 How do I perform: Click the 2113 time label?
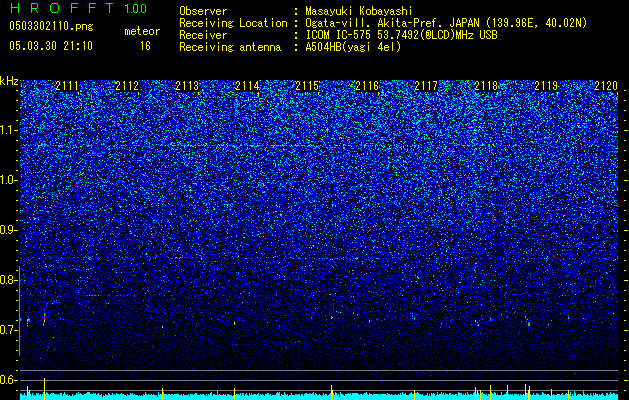pos(187,86)
